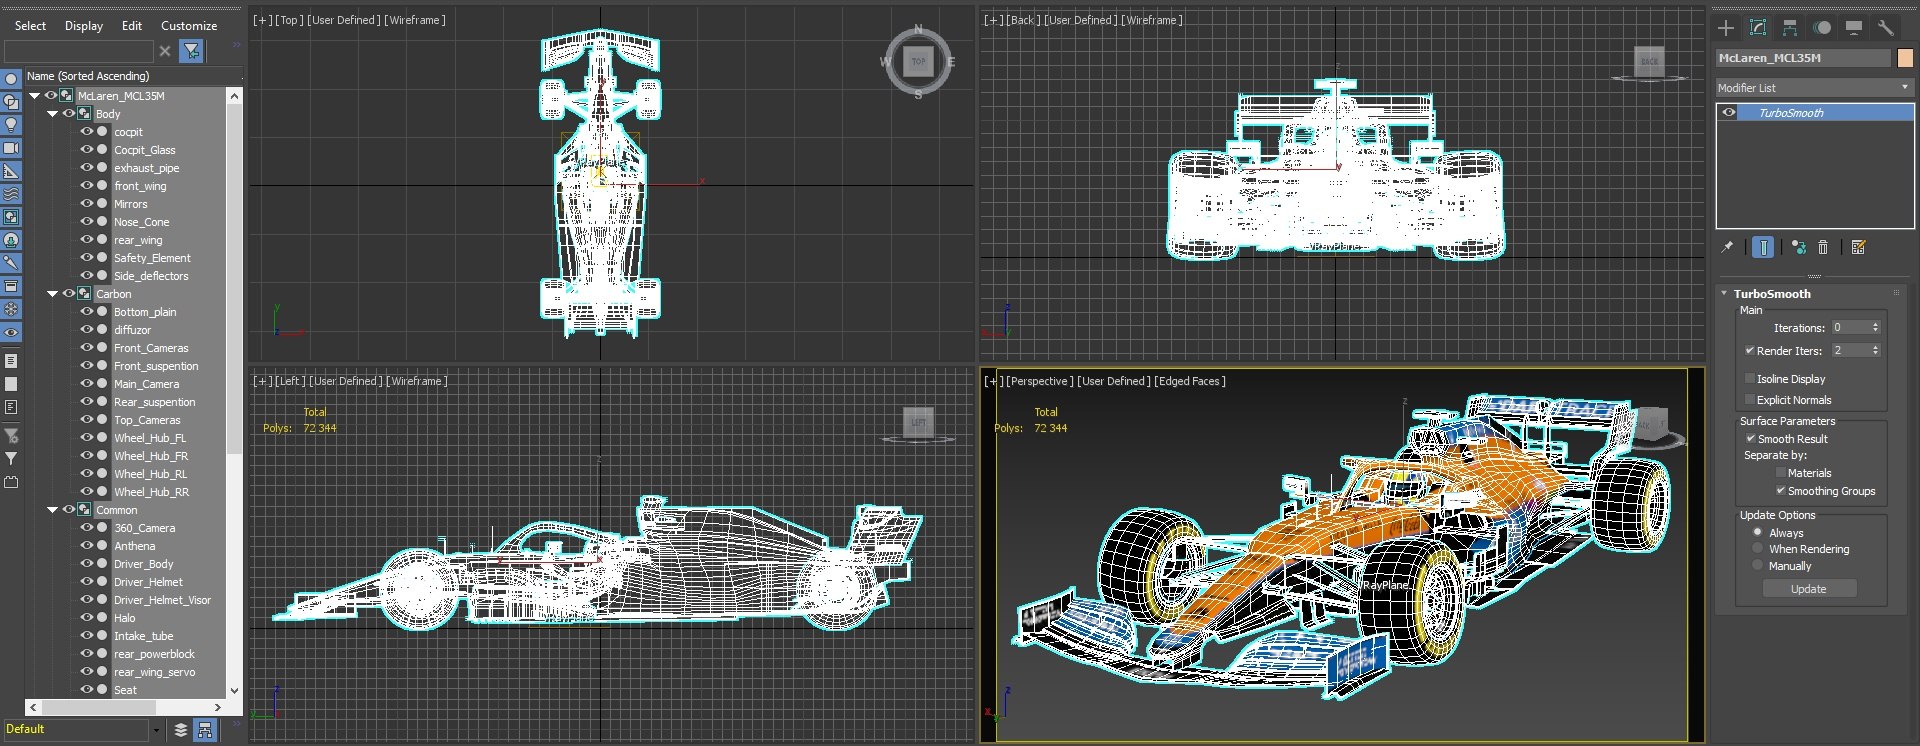Toggle Display Geometry filter in Scene Explorer
Screen dimensions: 1920x746
pos(11,79)
